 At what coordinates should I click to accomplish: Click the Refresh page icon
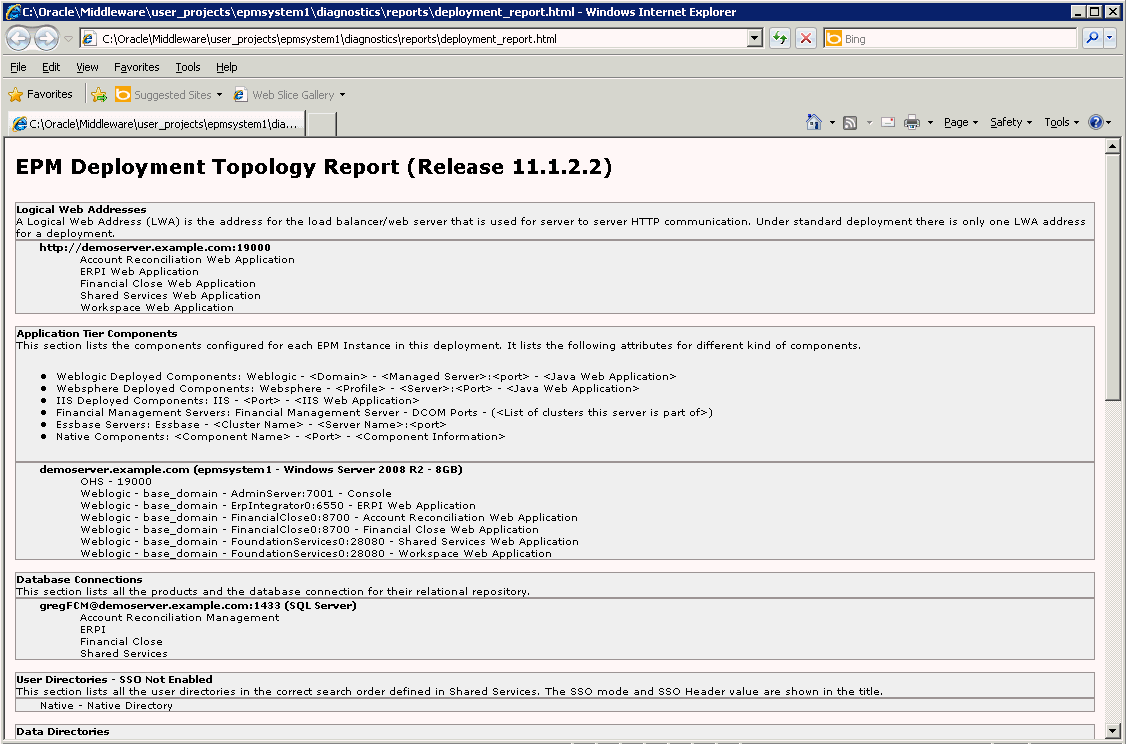(779, 39)
